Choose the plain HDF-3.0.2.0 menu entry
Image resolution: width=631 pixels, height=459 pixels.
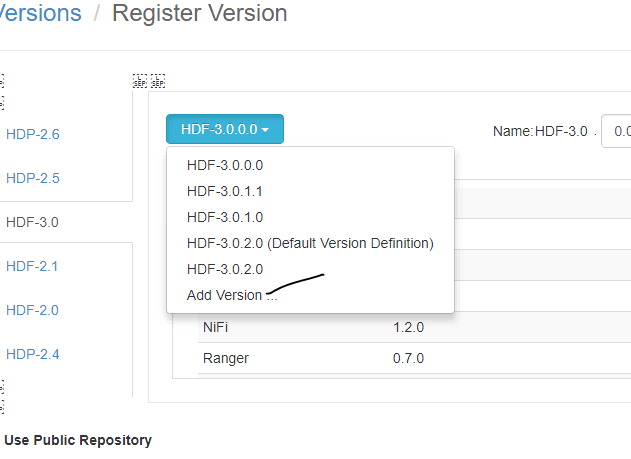224,269
